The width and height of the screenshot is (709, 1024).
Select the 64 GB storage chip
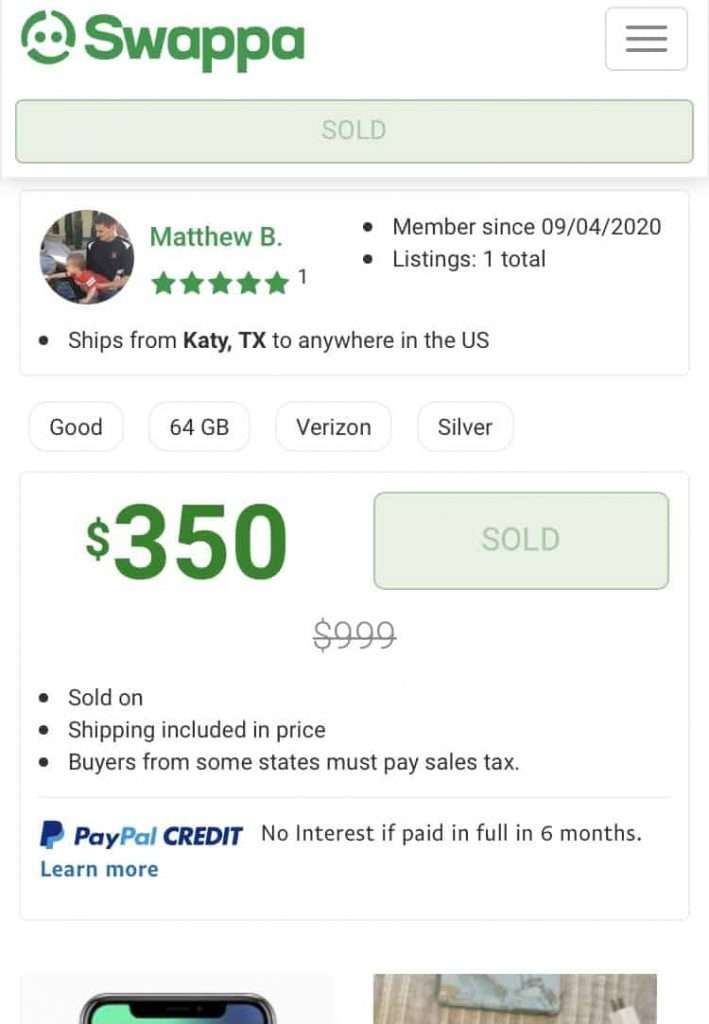[199, 426]
